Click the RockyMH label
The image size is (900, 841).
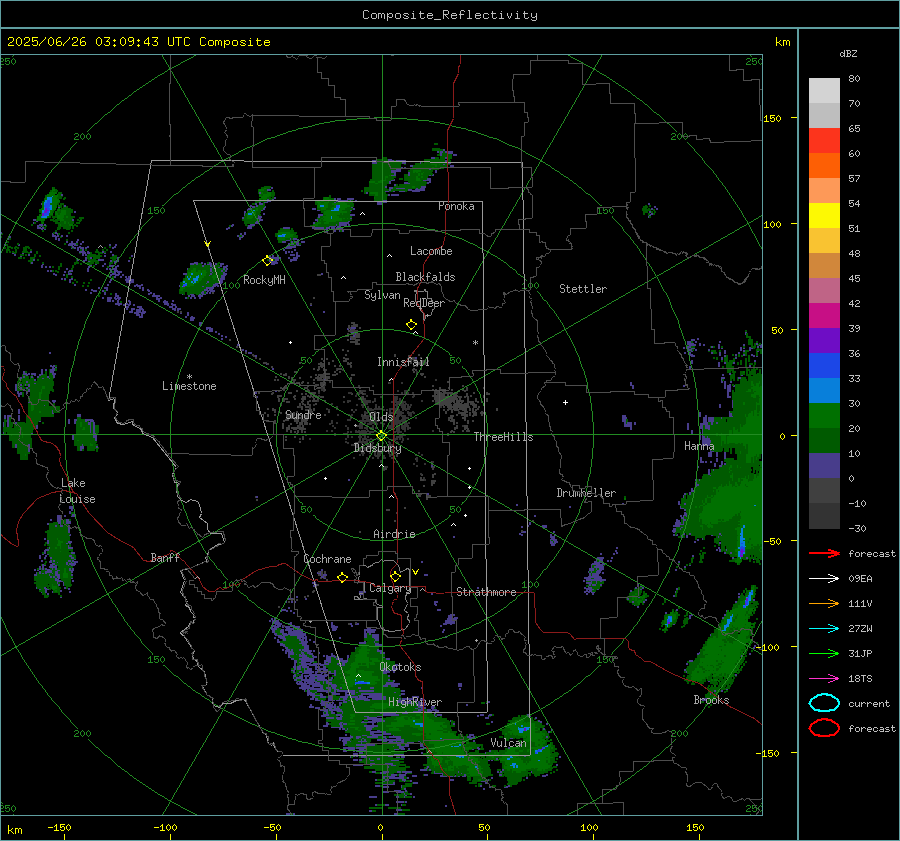click(264, 280)
